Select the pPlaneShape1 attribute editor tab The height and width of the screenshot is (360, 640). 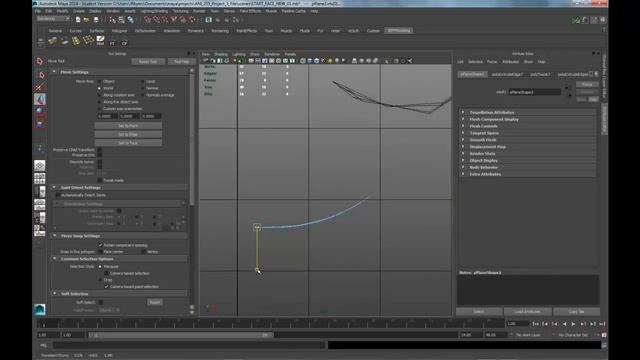click(472, 74)
